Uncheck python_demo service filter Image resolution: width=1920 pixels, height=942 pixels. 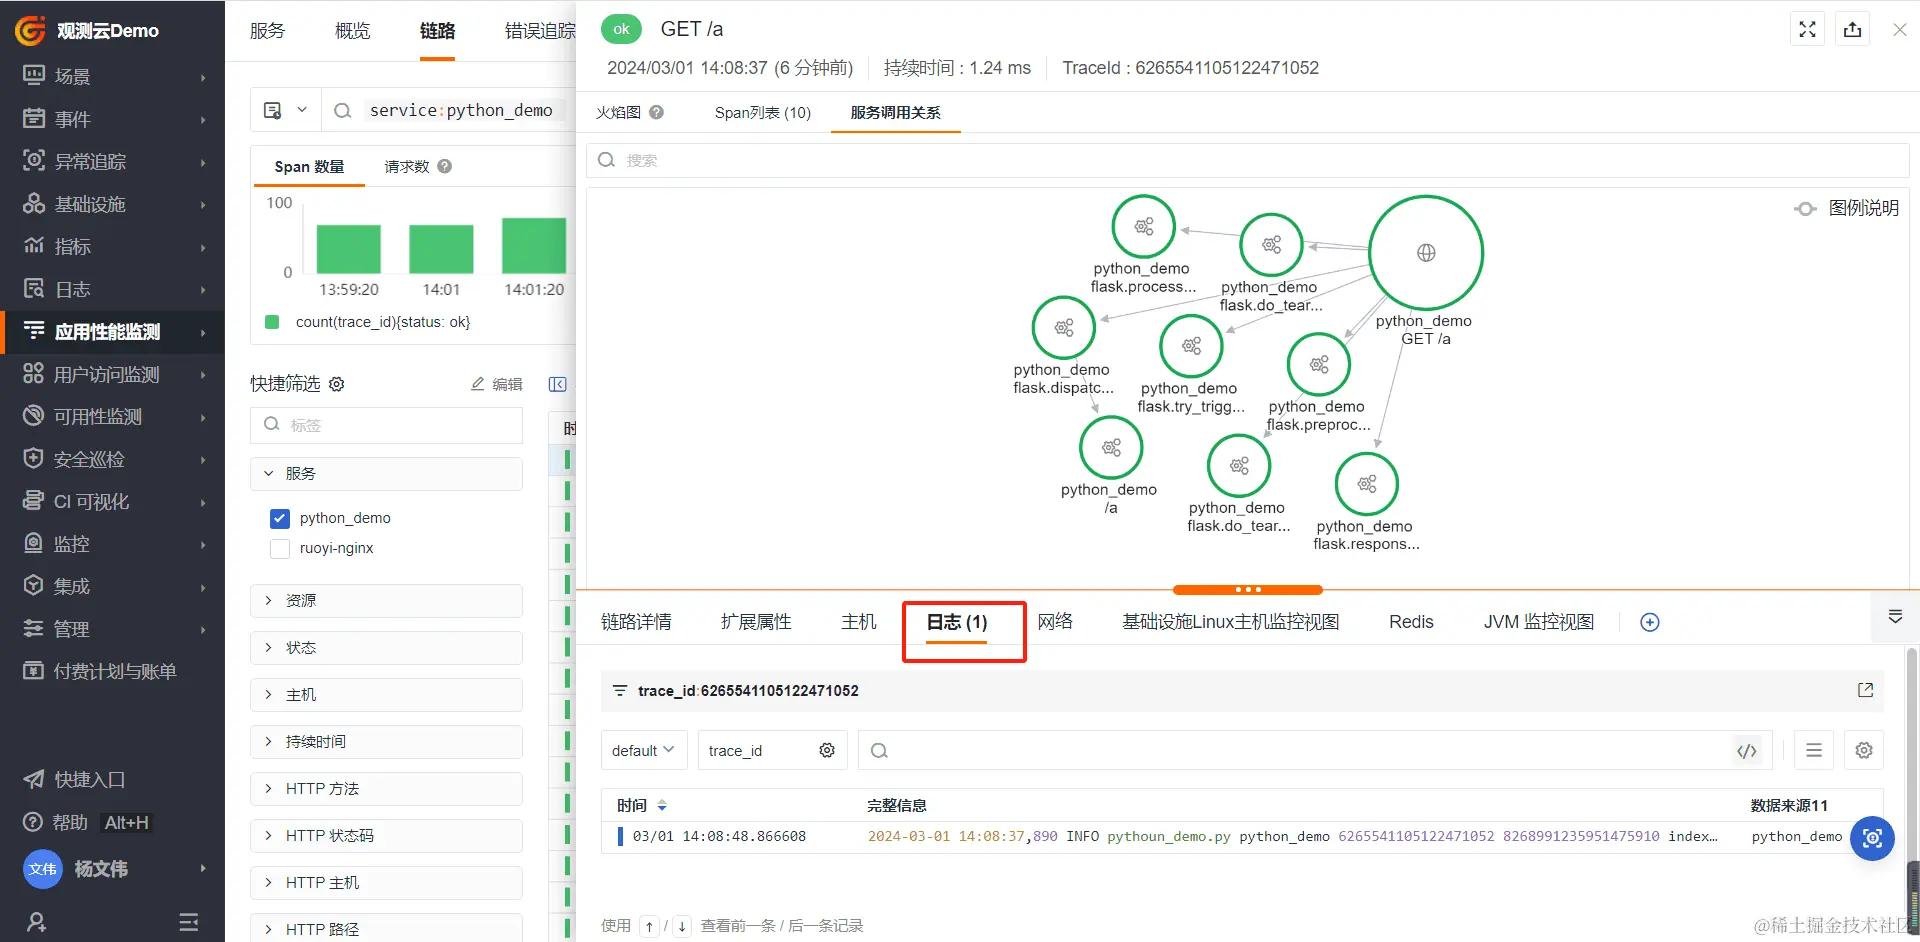click(280, 518)
